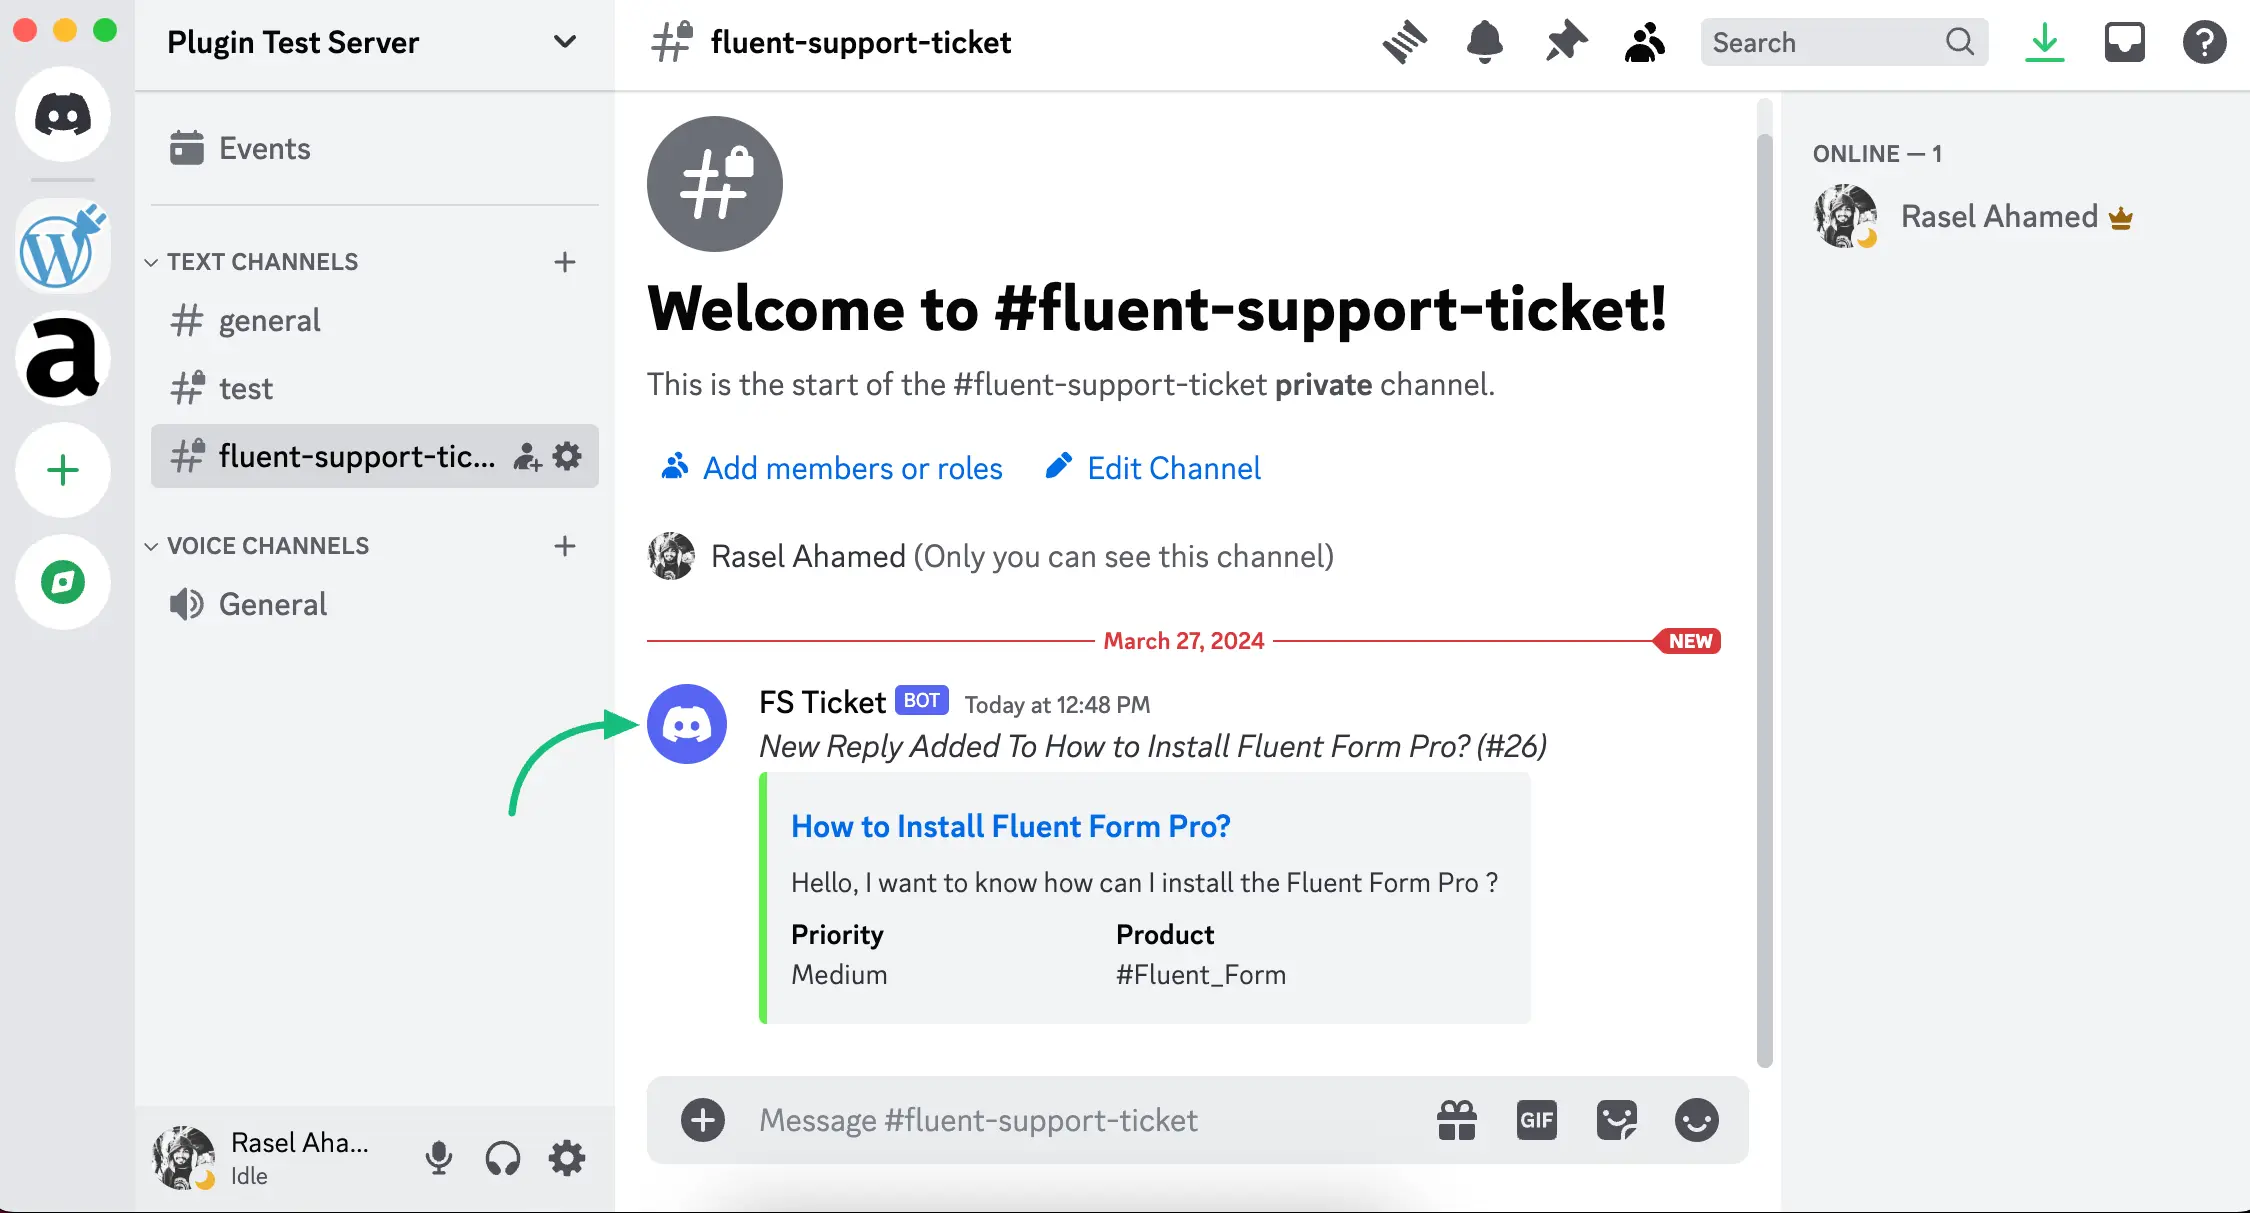Open the Discord inbox icon
Image resolution: width=2250 pixels, height=1213 pixels.
tap(2125, 42)
